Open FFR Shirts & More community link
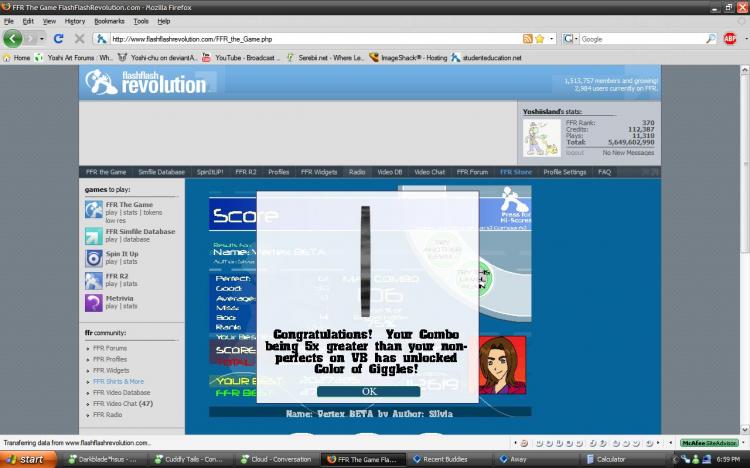750x468 pixels. tap(118, 381)
